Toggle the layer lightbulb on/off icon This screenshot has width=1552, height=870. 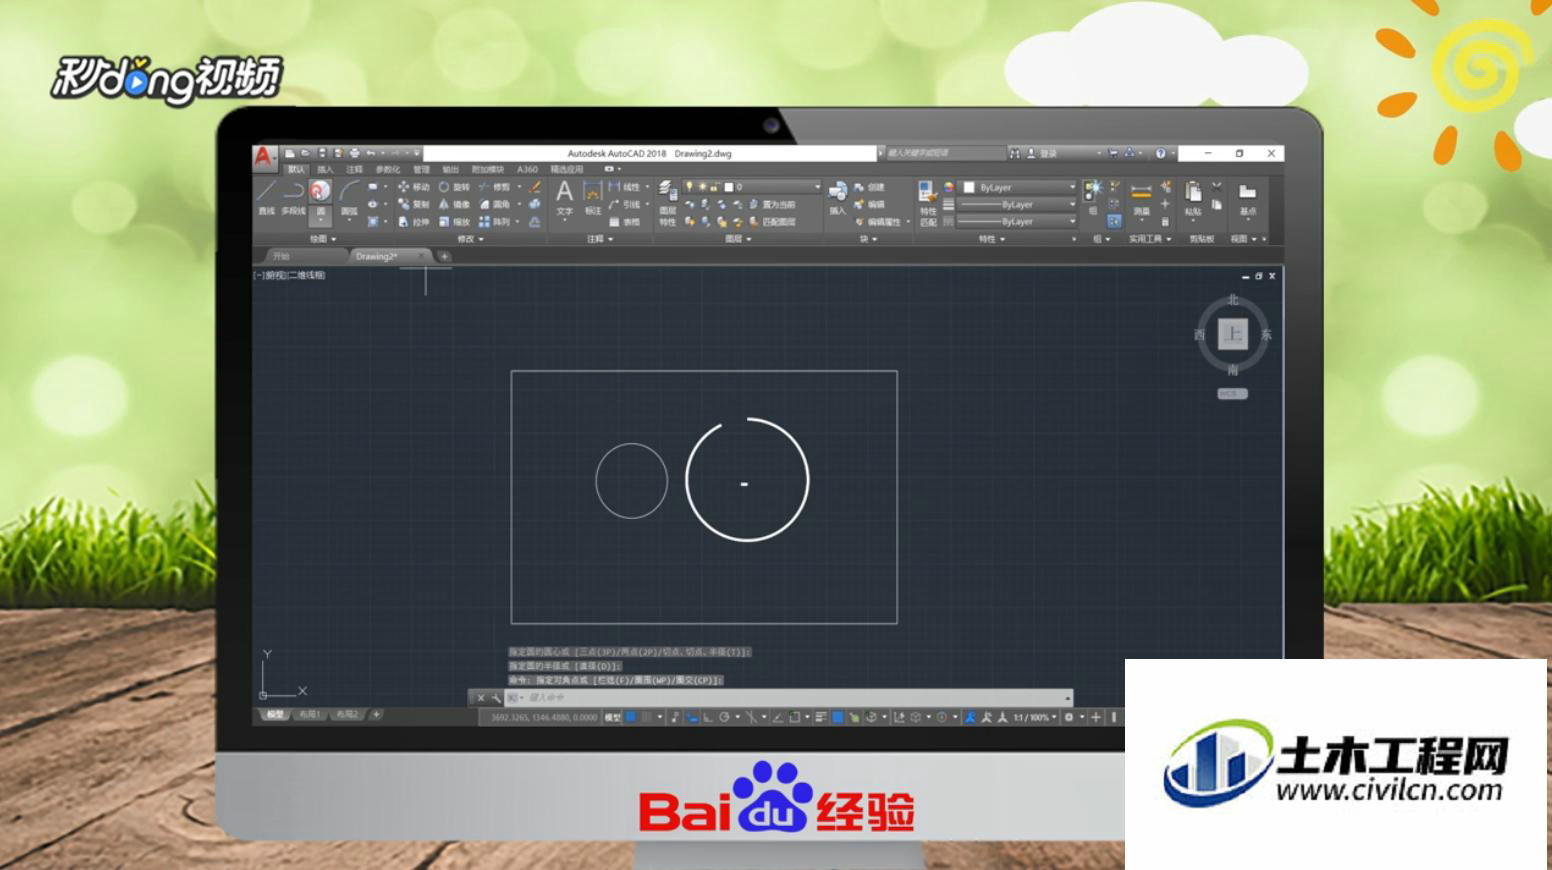point(688,187)
